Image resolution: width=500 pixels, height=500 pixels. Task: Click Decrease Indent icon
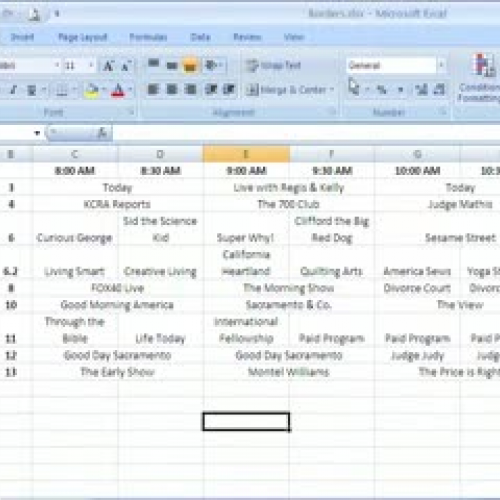211,89
